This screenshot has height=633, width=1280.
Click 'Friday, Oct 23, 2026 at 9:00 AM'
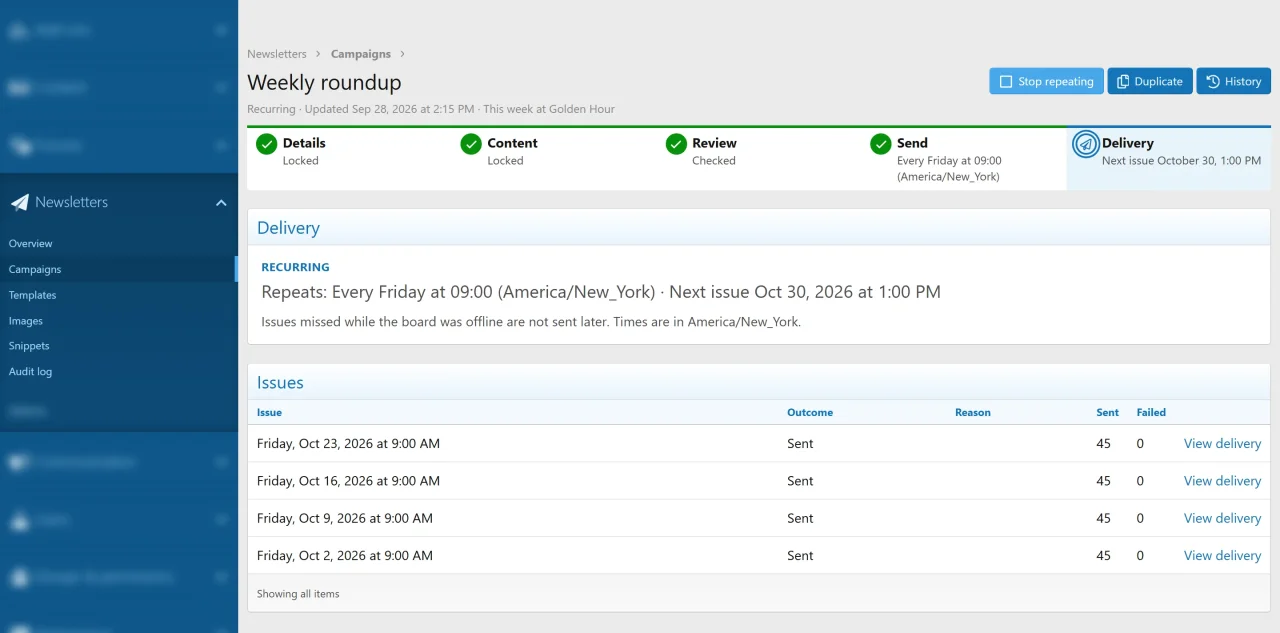(348, 444)
